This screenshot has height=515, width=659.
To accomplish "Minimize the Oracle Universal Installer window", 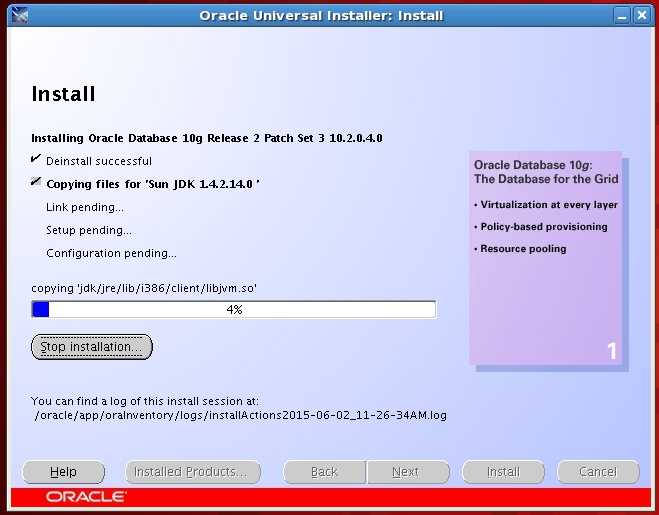I will tap(622, 16).
